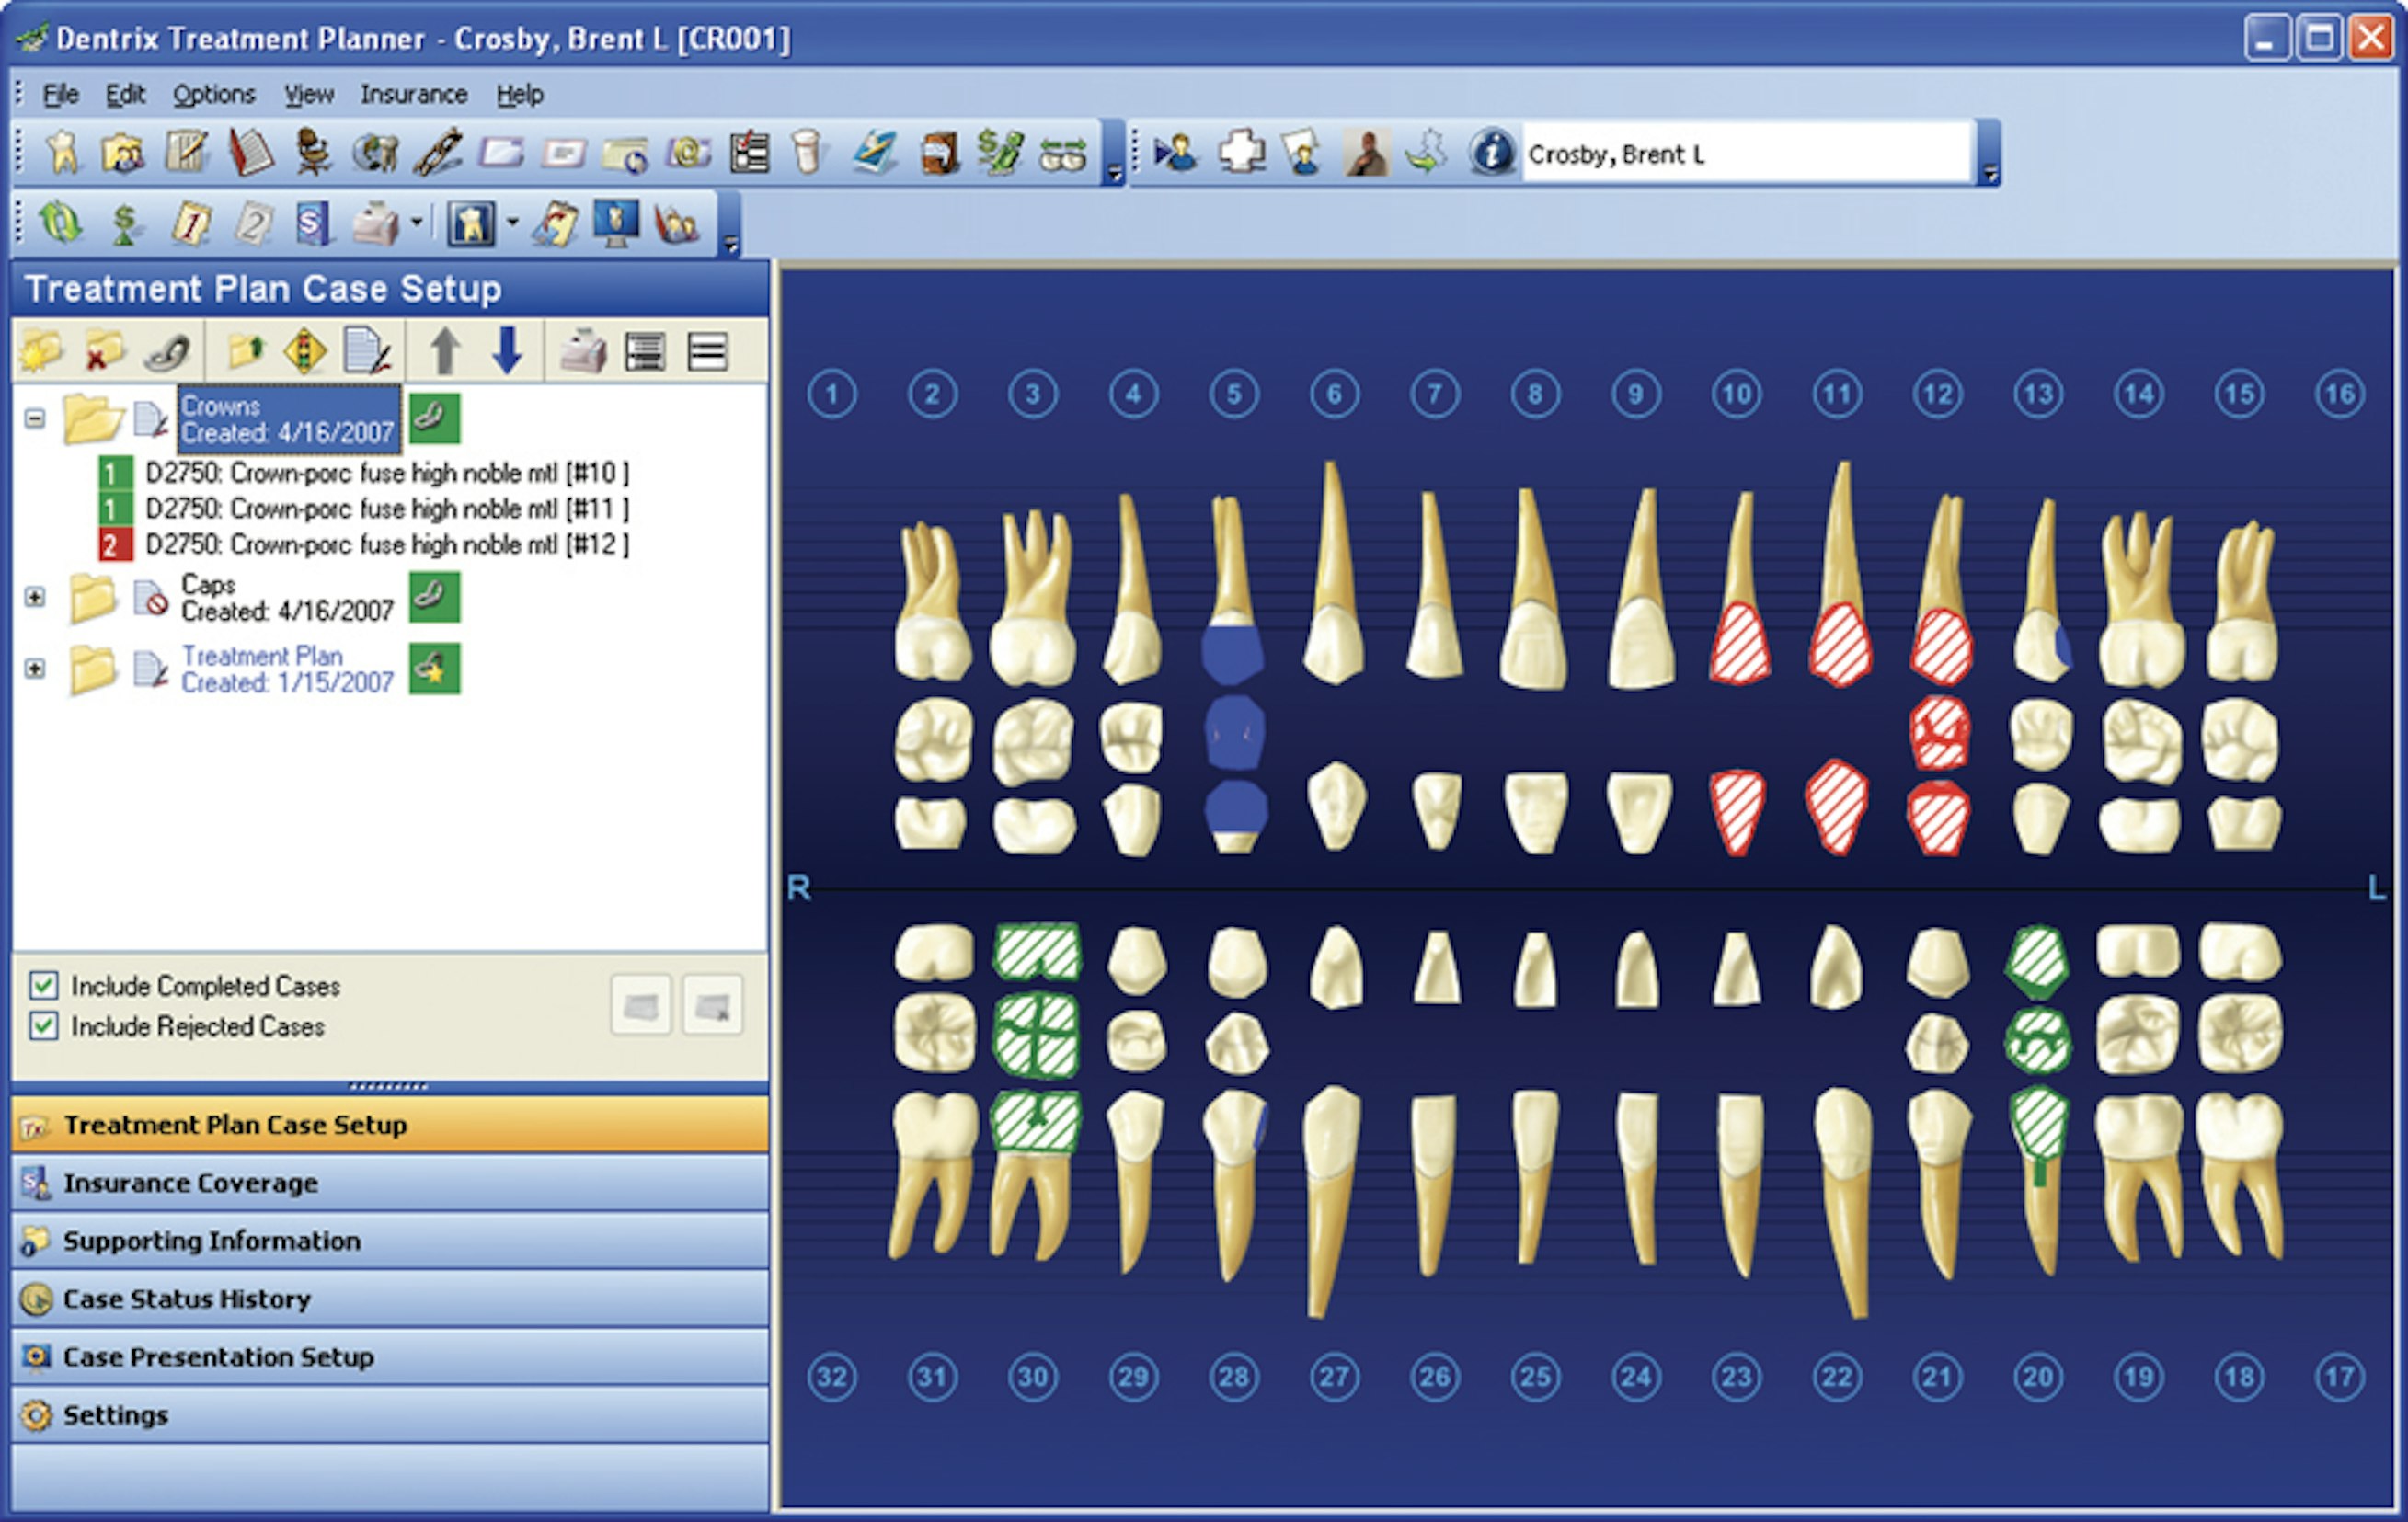This screenshot has width=2408, height=1522.
Task: Move case down with blue arrow
Action: 507,351
